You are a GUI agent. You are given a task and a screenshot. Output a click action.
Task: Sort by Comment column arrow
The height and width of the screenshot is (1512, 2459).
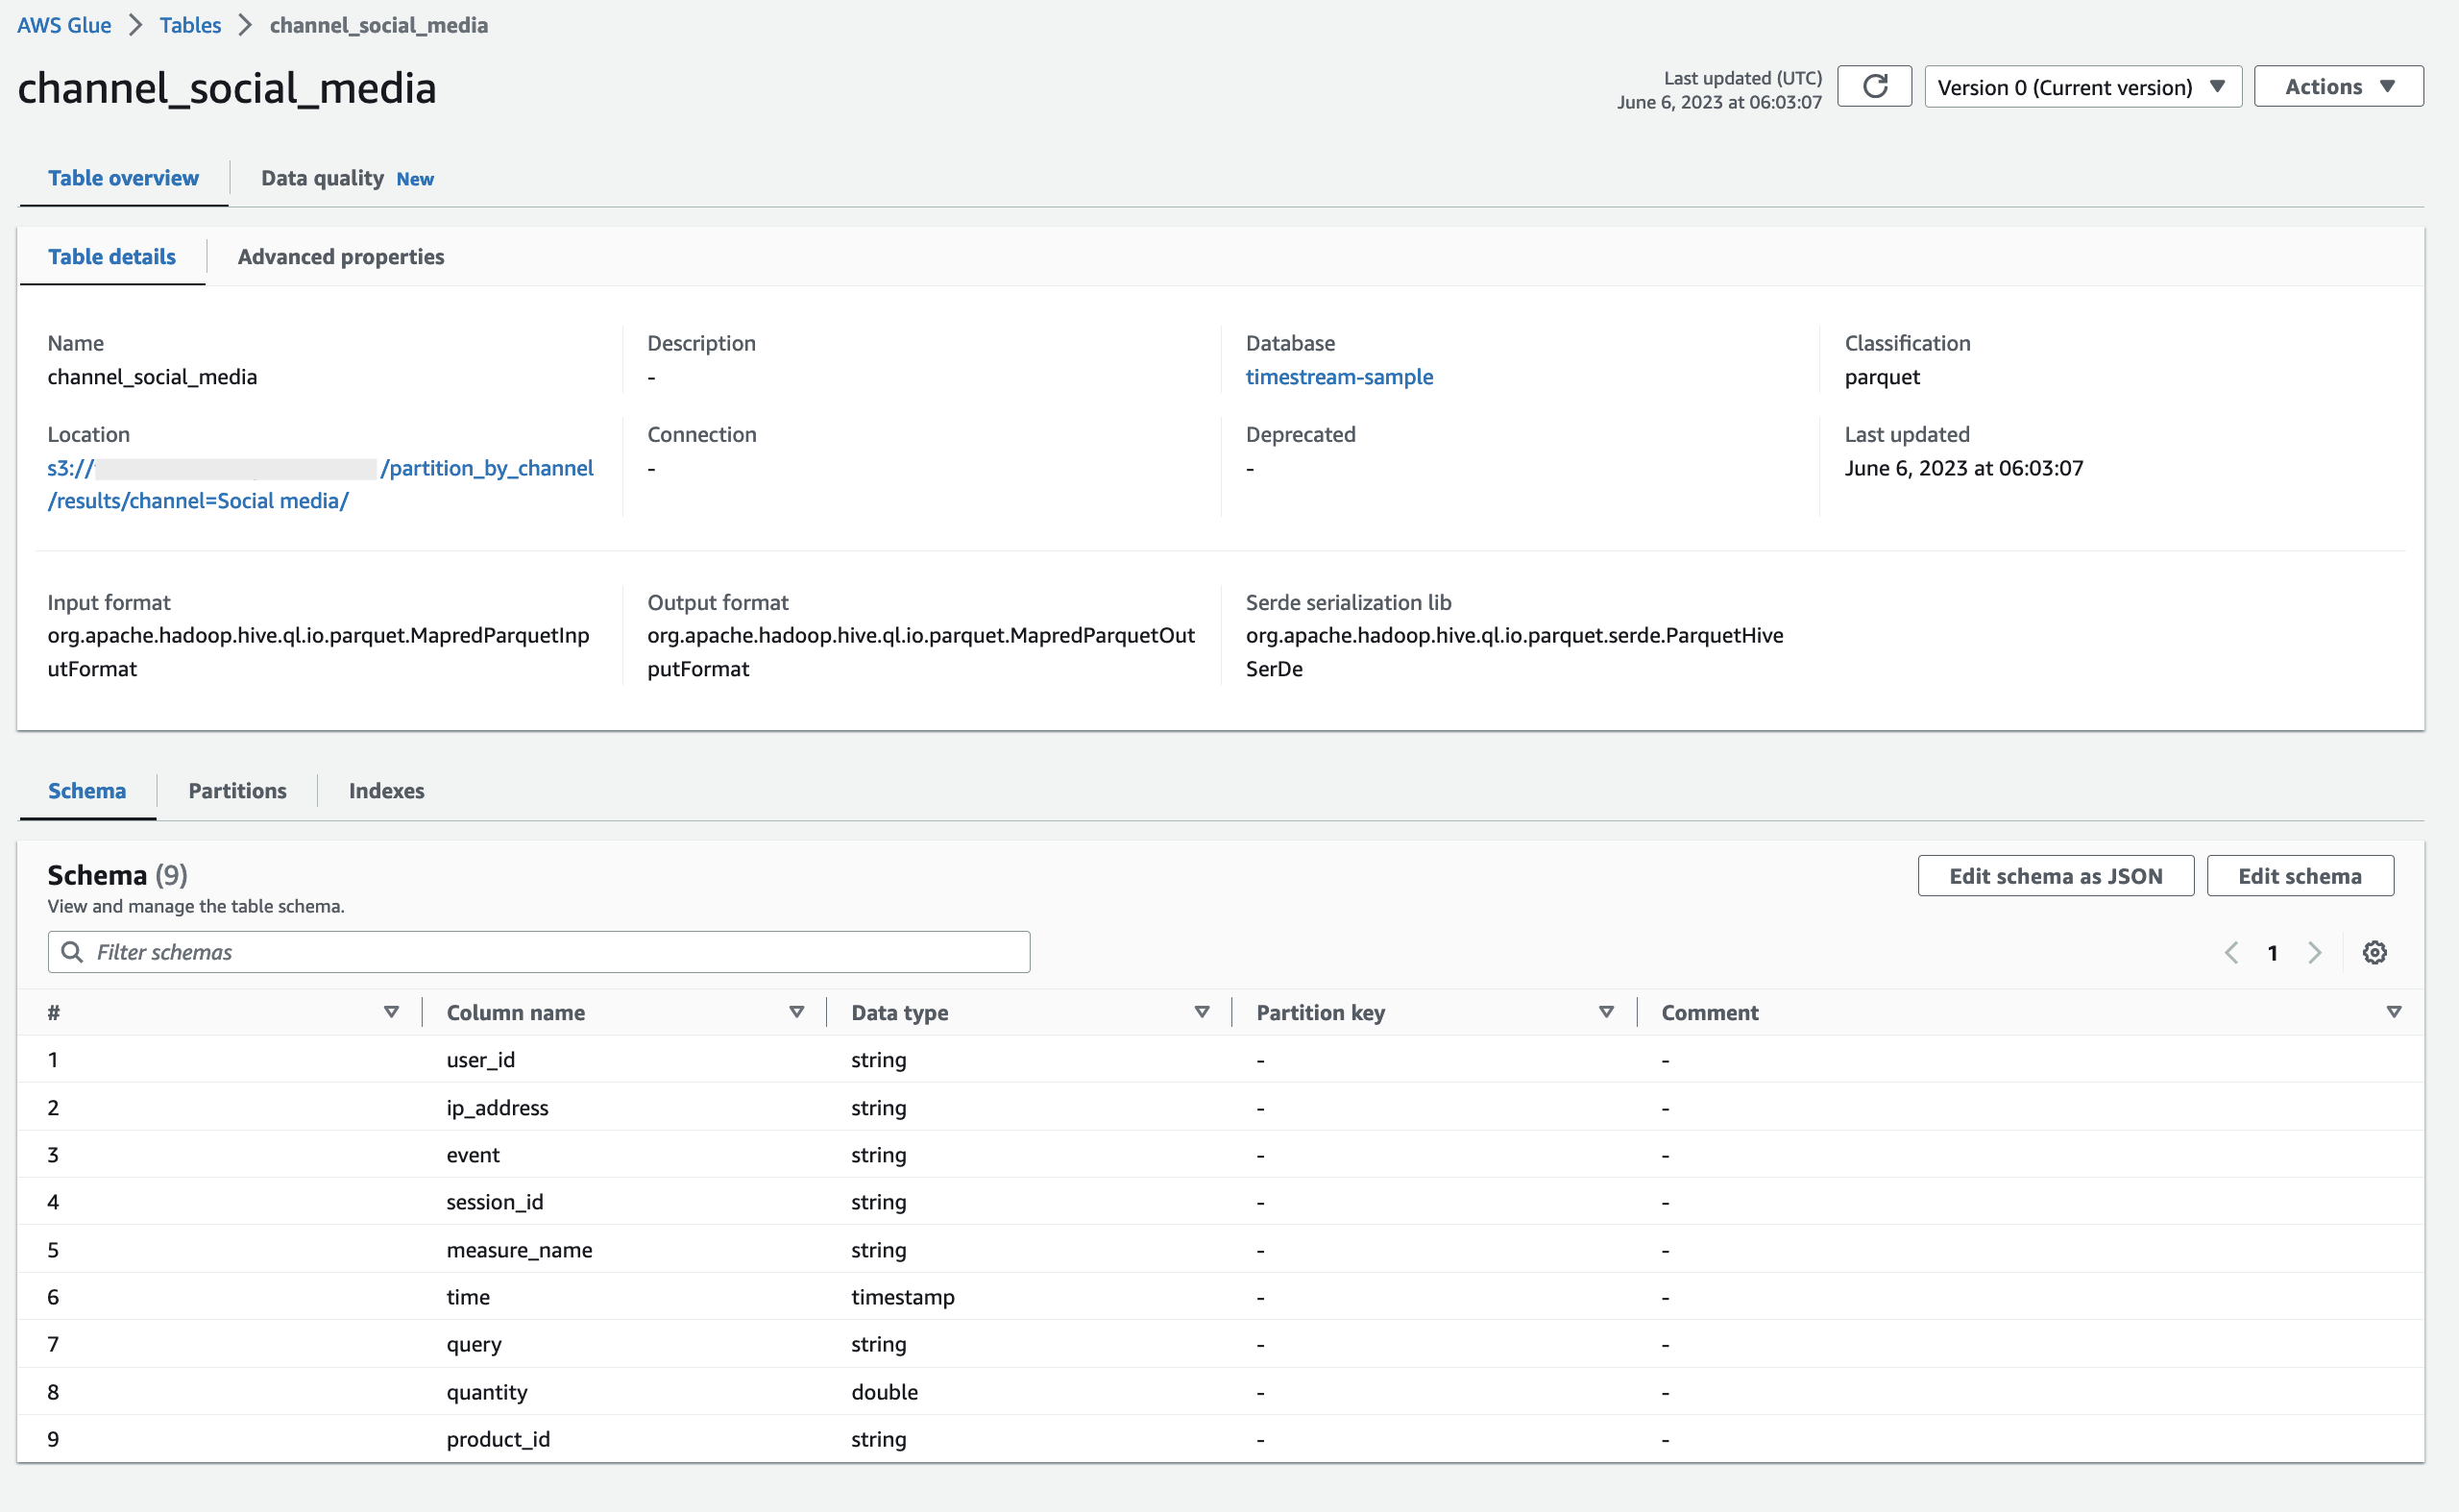(2393, 1012)
